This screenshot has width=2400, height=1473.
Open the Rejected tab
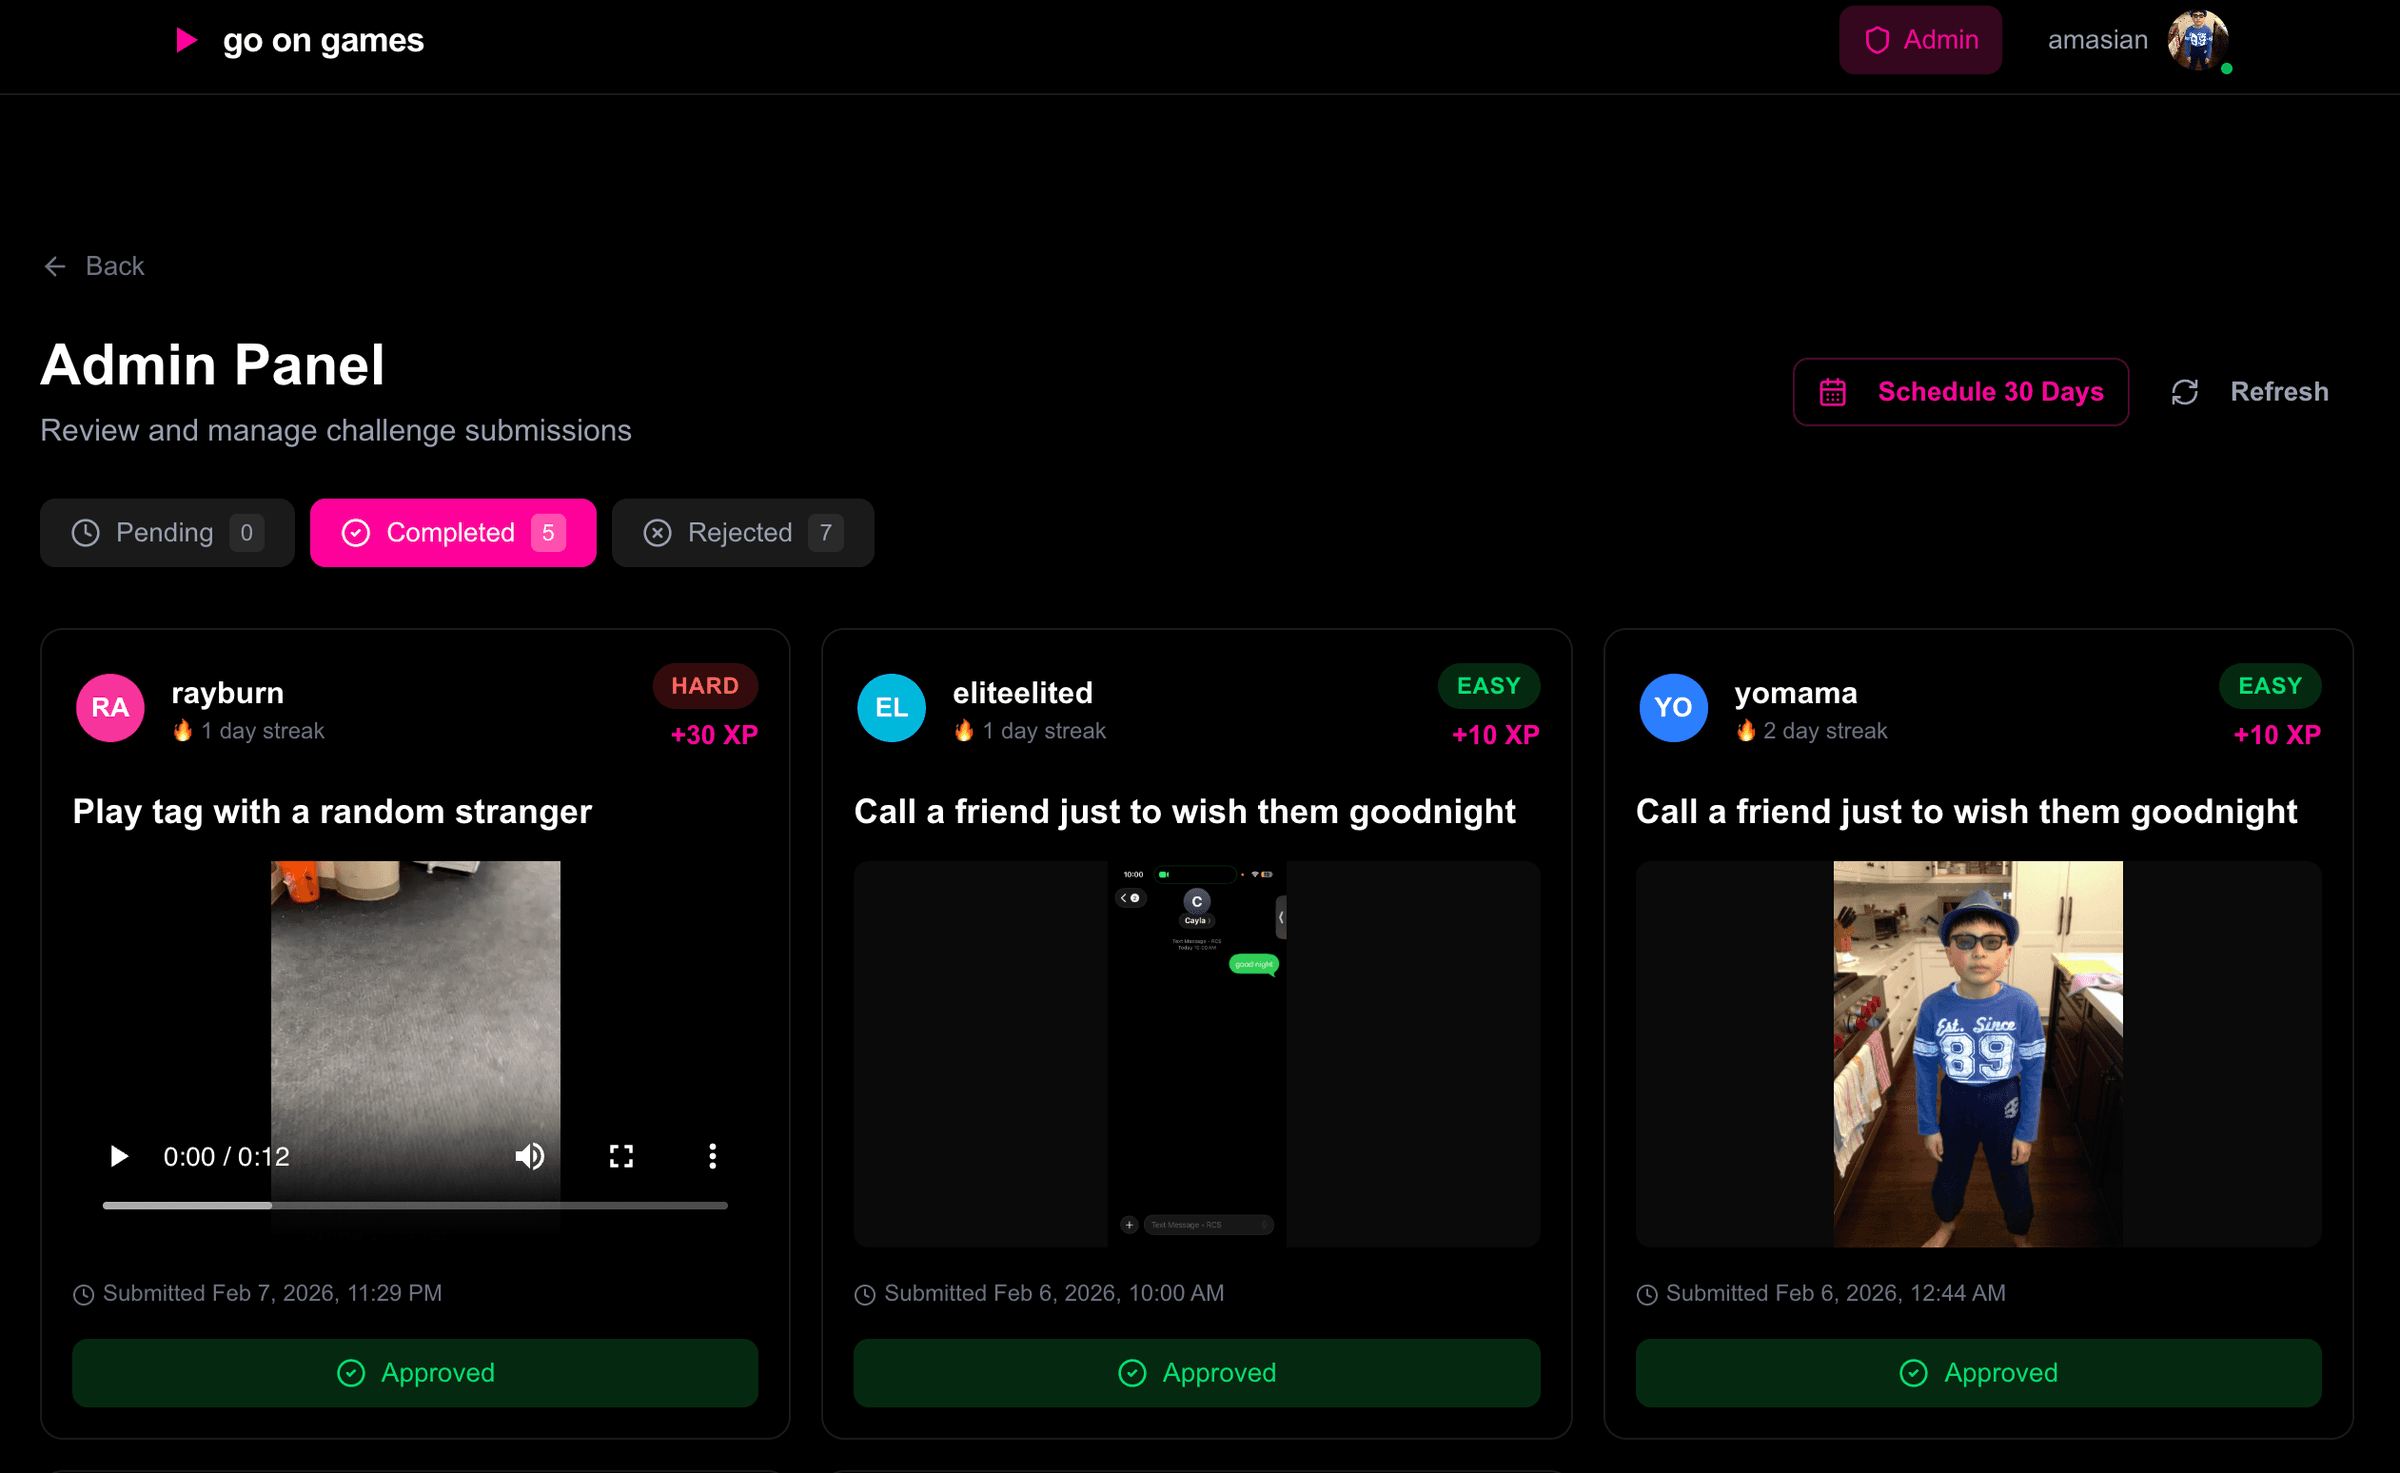pyautogui.click(x=742, y=533)
